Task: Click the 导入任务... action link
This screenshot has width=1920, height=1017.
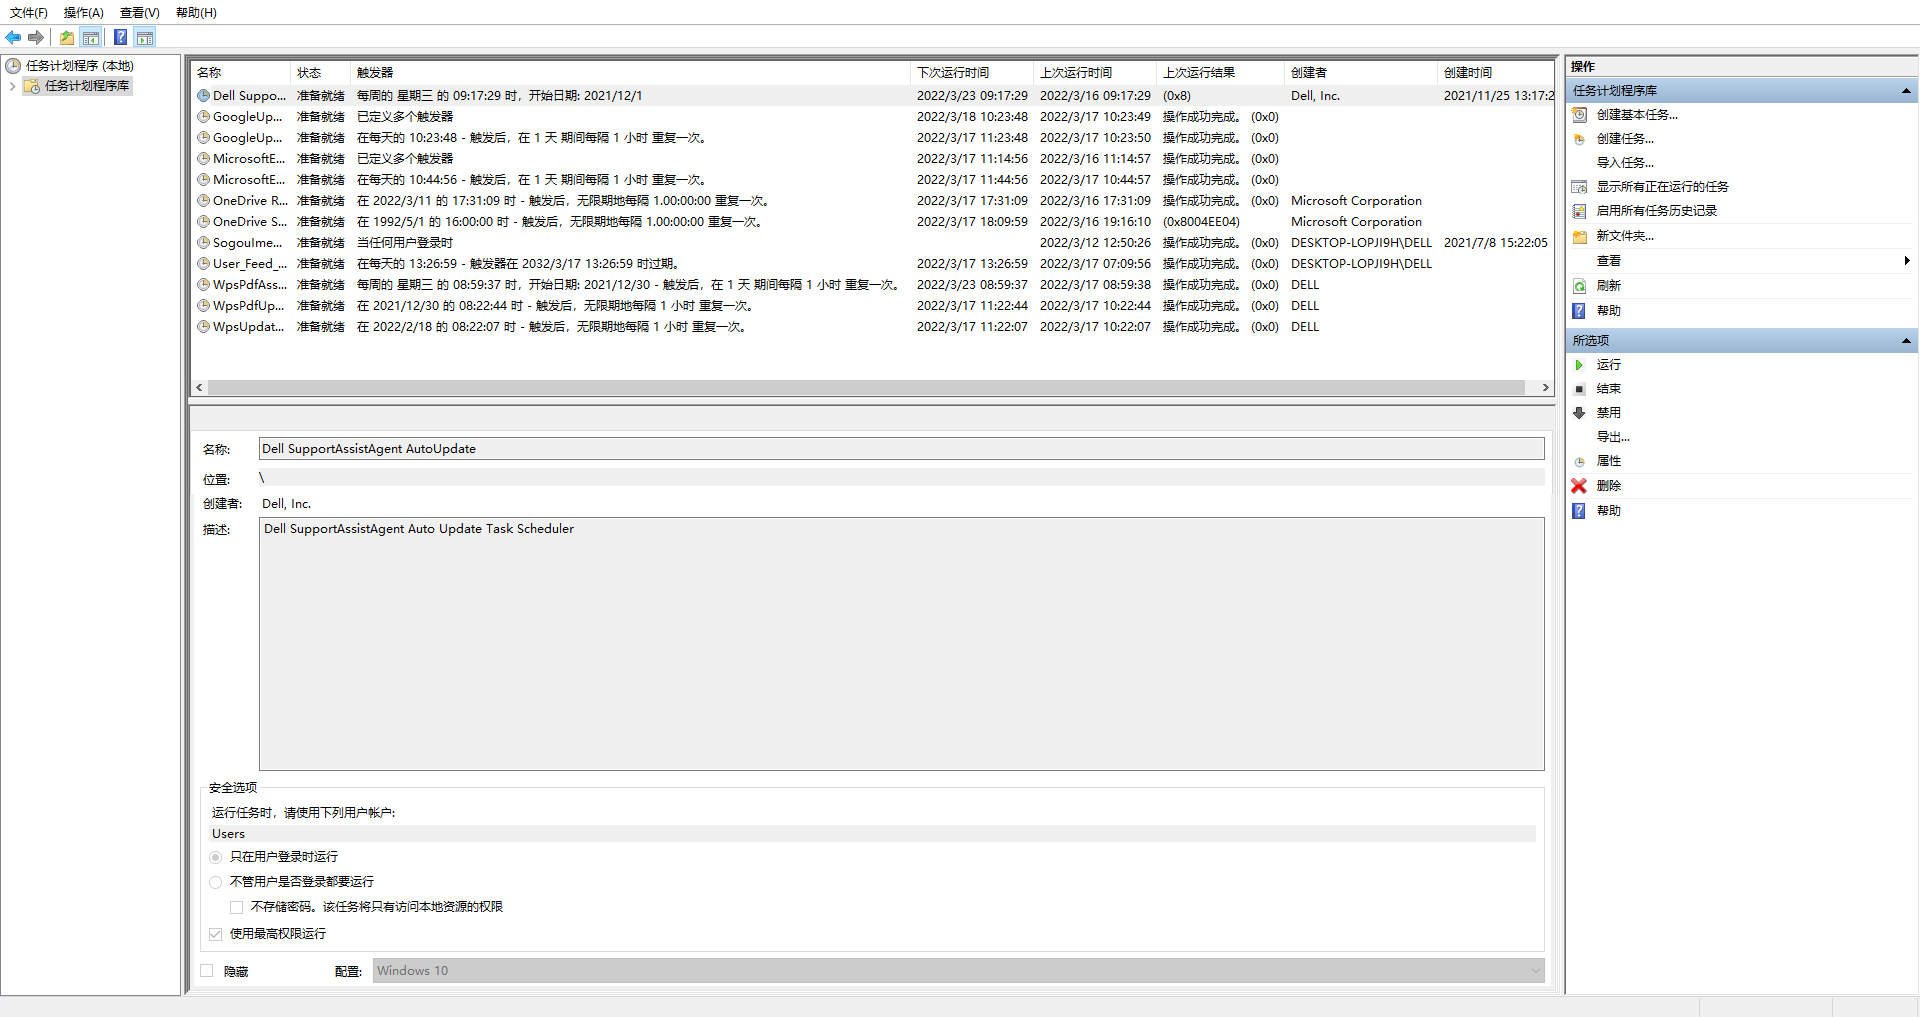Action: coord(1625,163)
